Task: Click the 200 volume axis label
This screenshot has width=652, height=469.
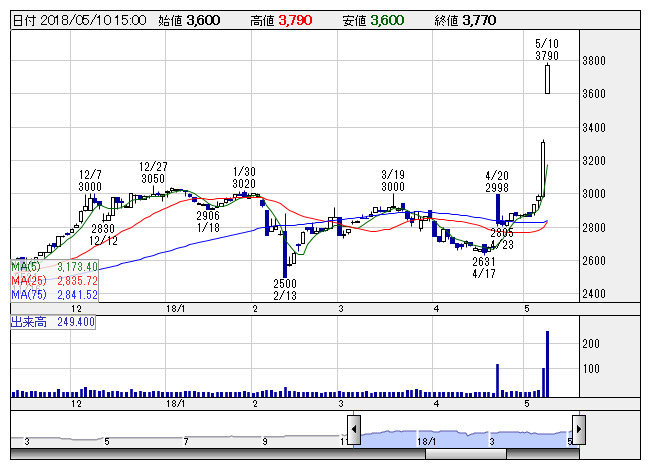Action: pos(591,343)
